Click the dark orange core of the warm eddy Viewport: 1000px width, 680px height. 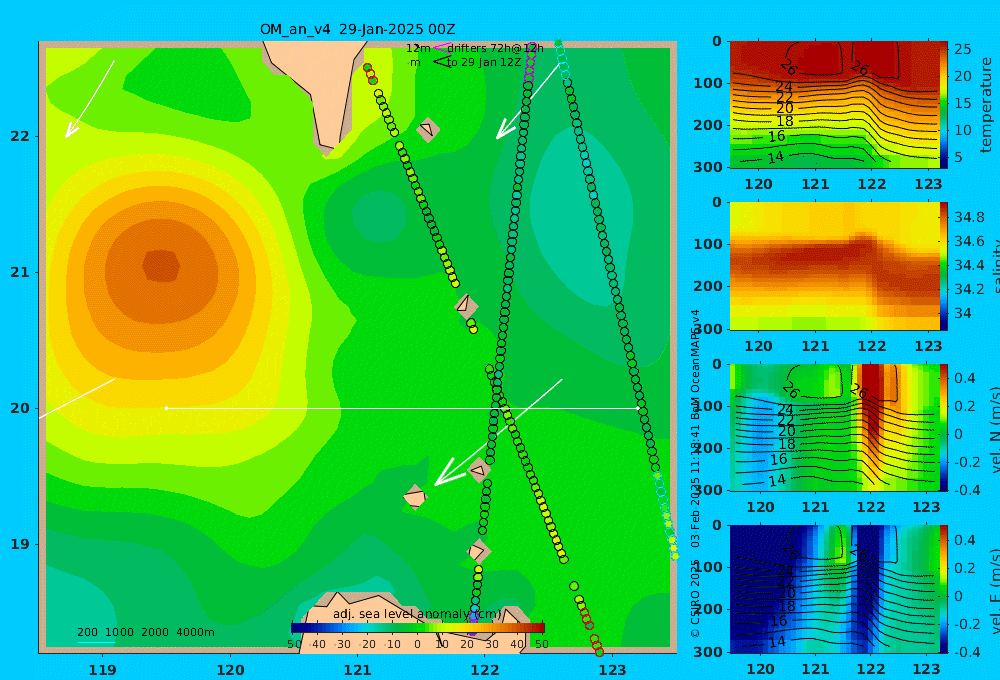pyautogui.click(x=161, y=266)
